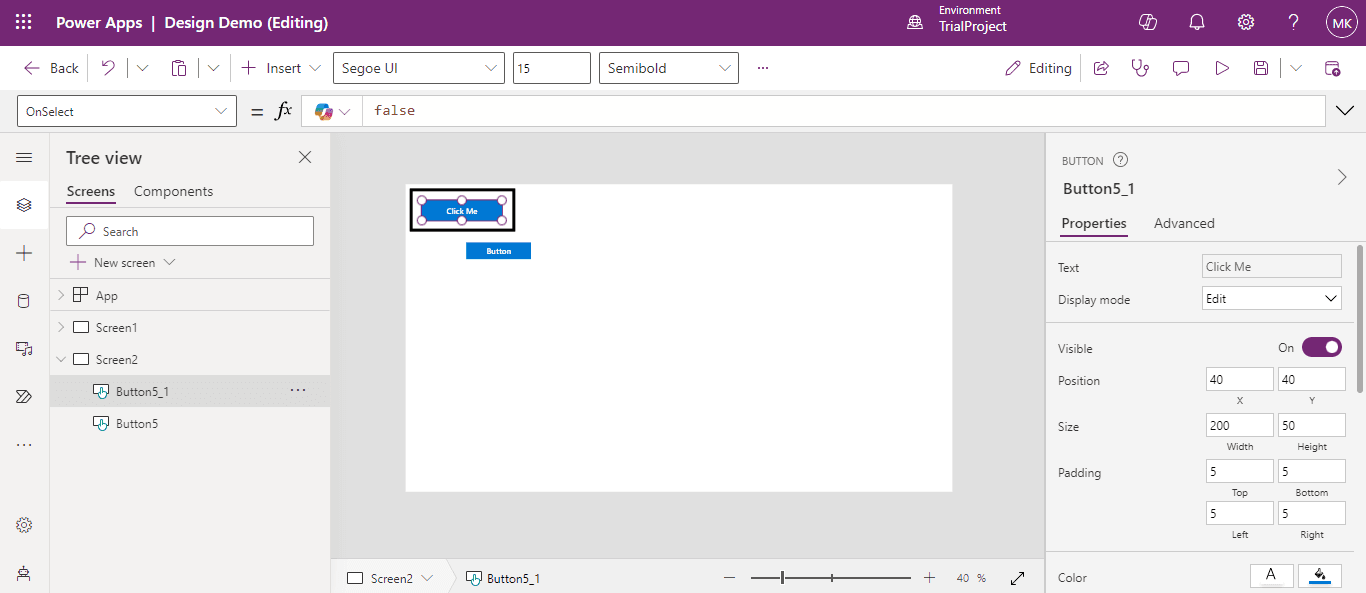
Task: Click the fill color swatch
Action: coord(1320,575)
